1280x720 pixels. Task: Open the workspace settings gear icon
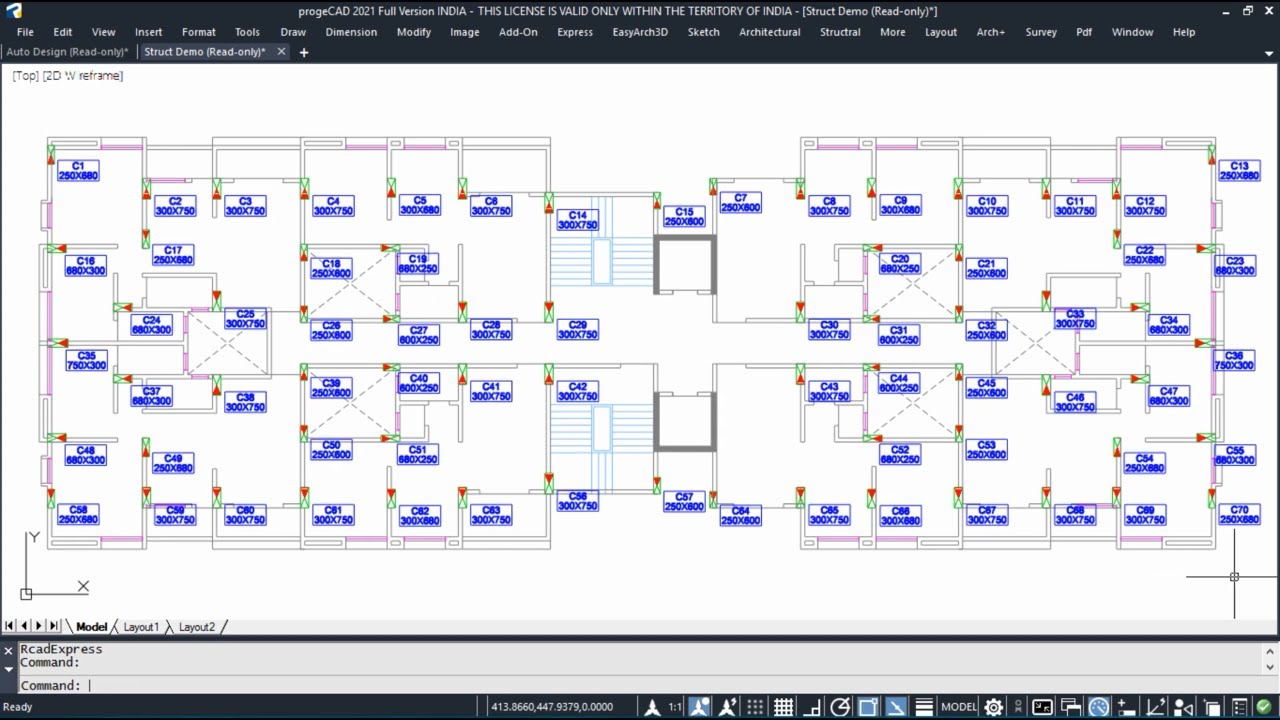tap(993, 707)
